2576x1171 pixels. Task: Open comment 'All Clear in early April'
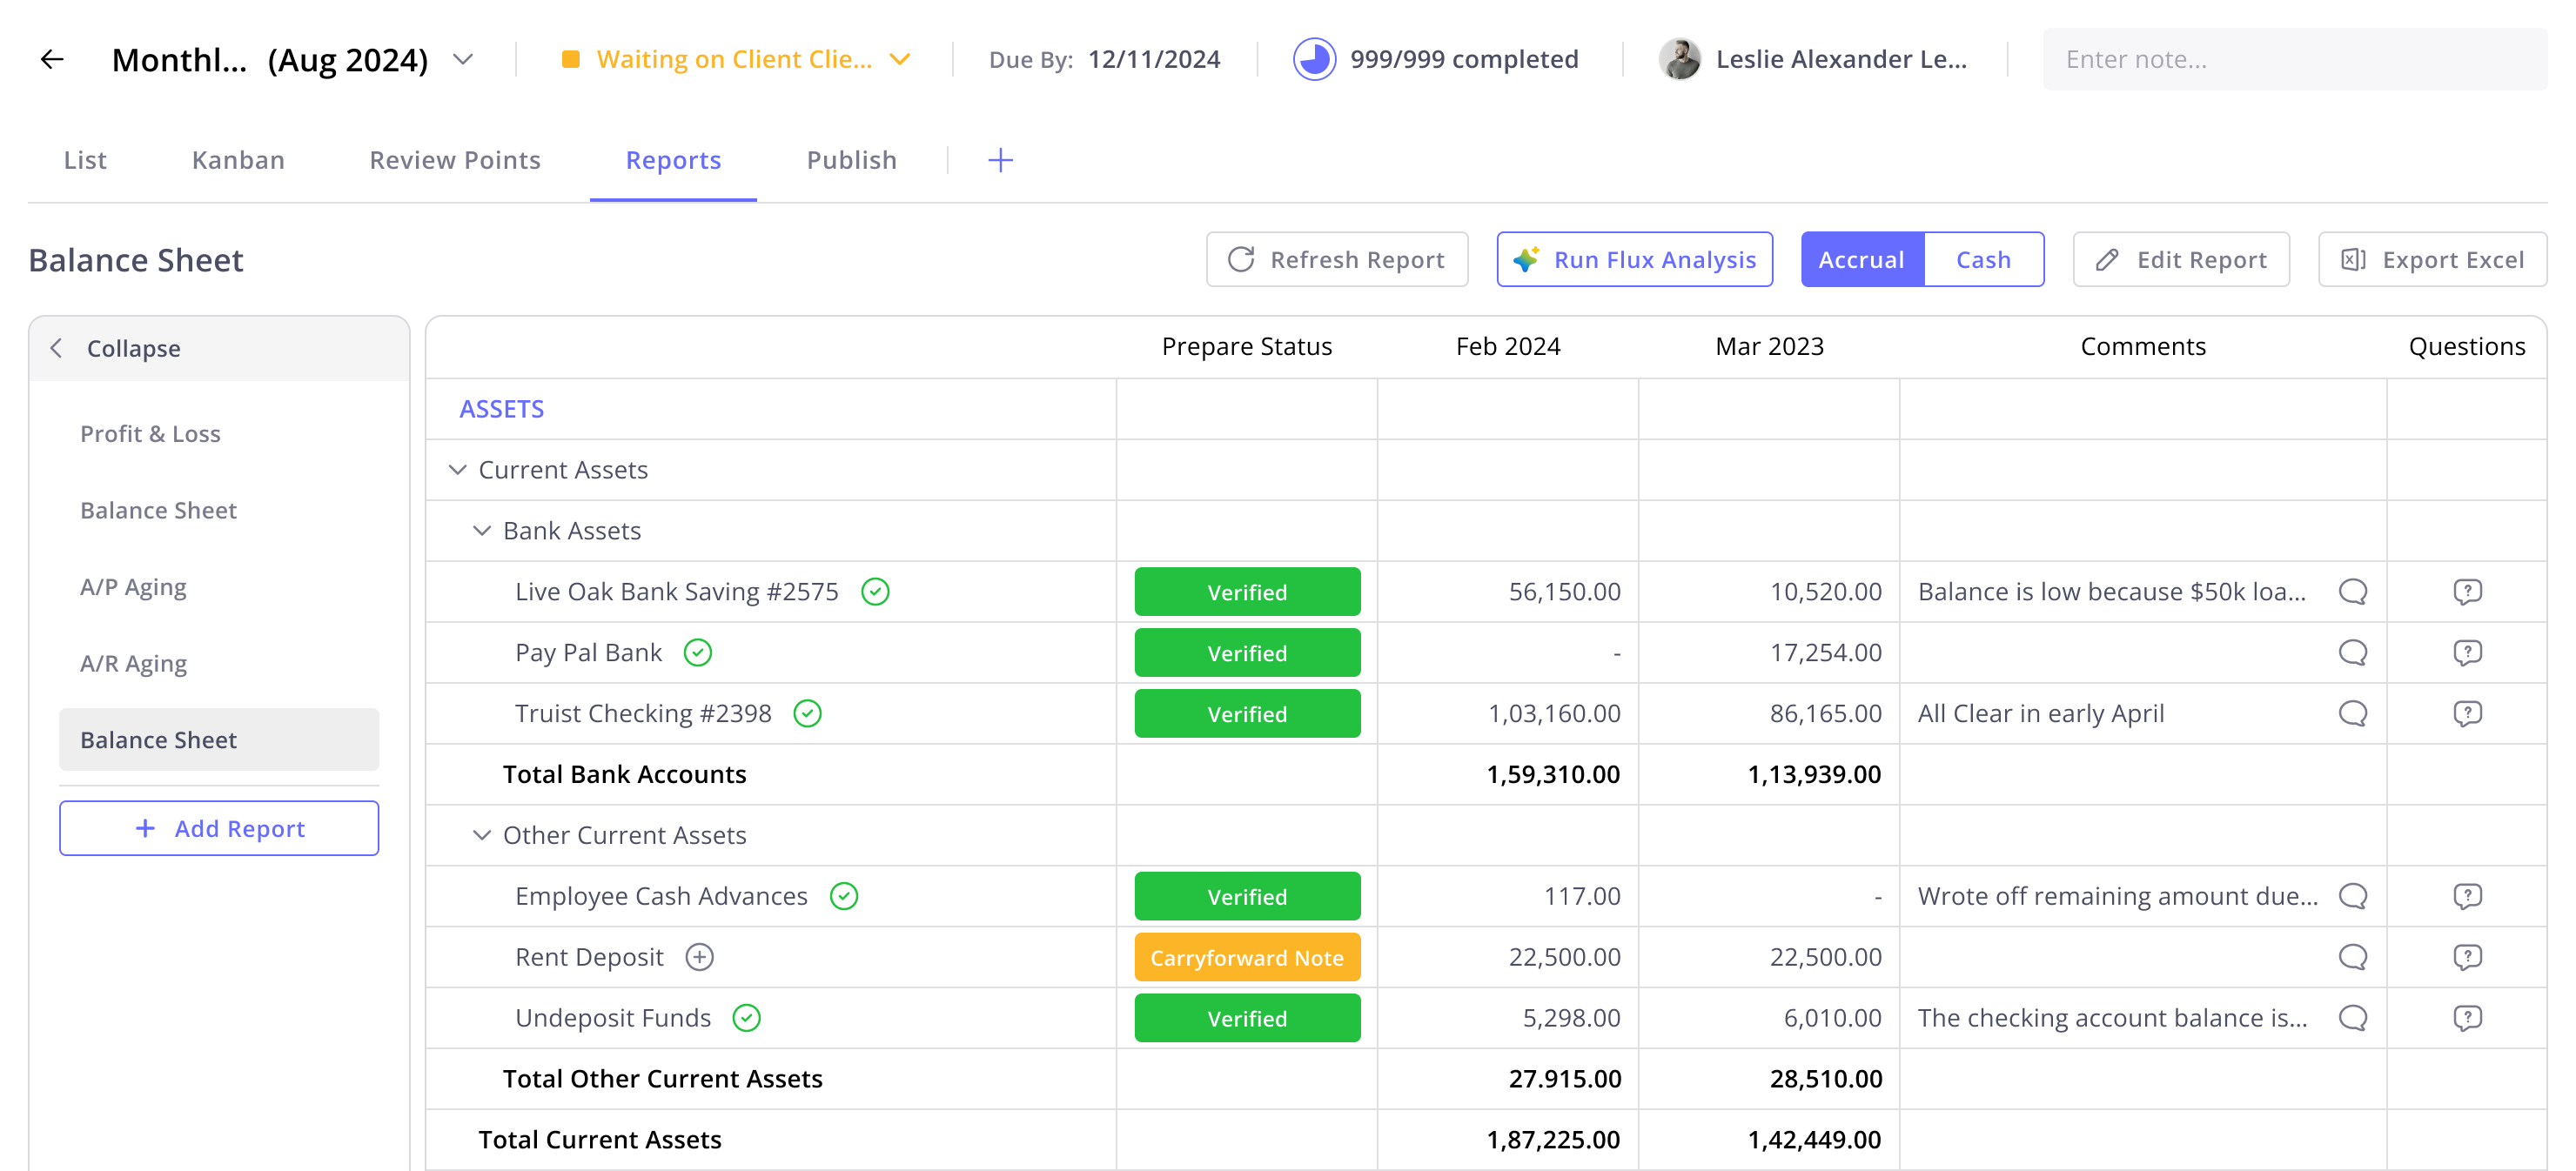click(x=2041, y=714)
